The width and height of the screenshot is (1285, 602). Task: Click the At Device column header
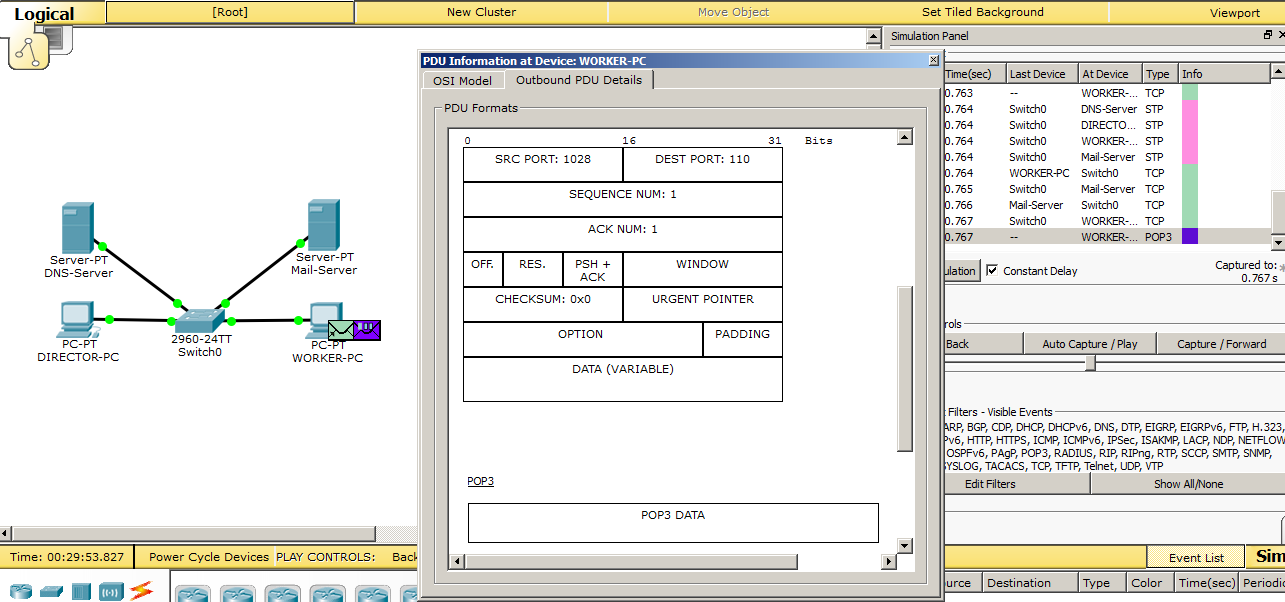pos(1110,74)
